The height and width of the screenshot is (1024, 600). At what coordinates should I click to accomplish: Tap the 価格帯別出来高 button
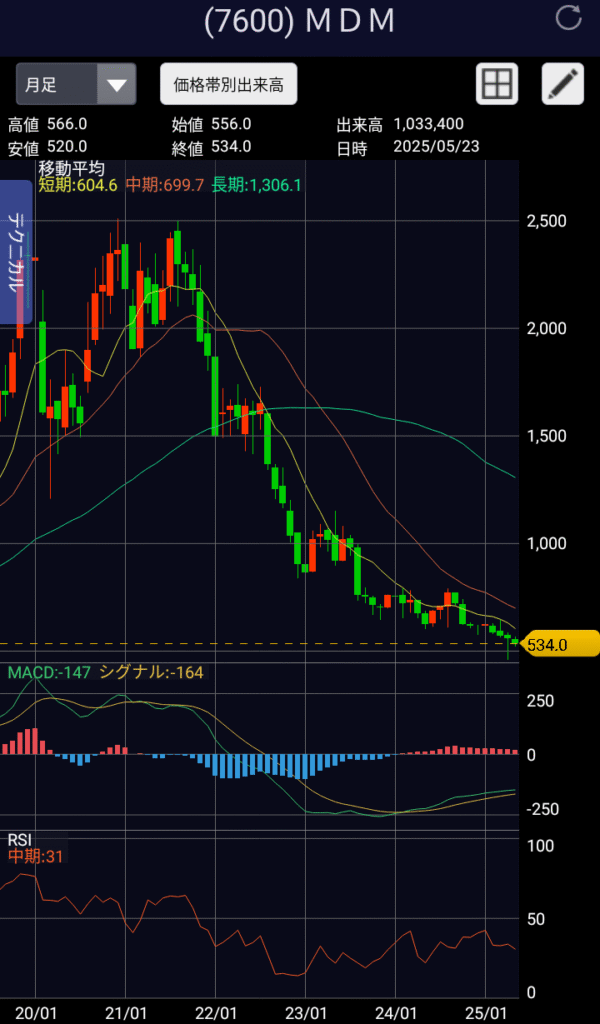click(x=229, y=84)
